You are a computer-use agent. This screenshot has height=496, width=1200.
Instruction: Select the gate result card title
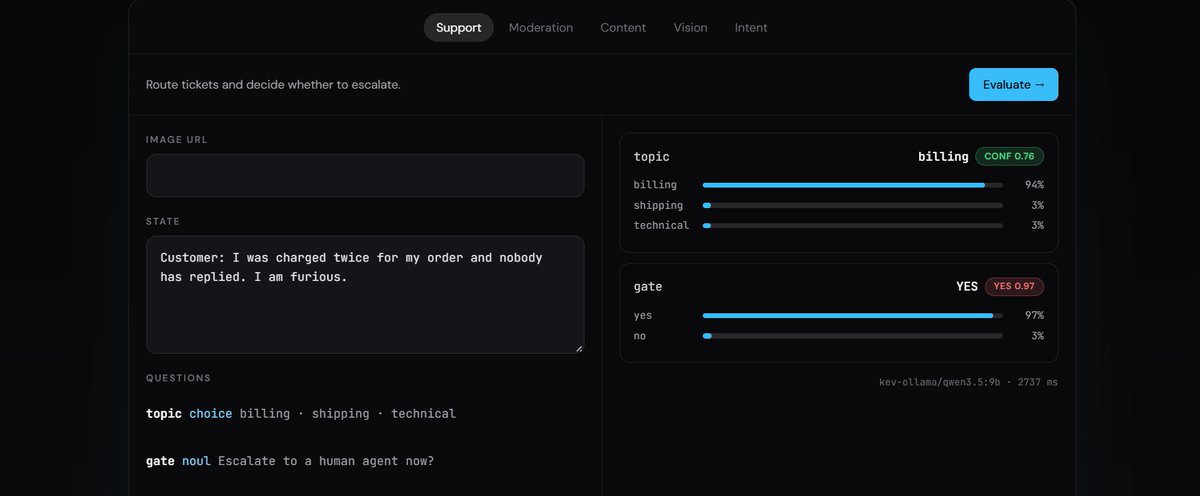coord(648,287)
